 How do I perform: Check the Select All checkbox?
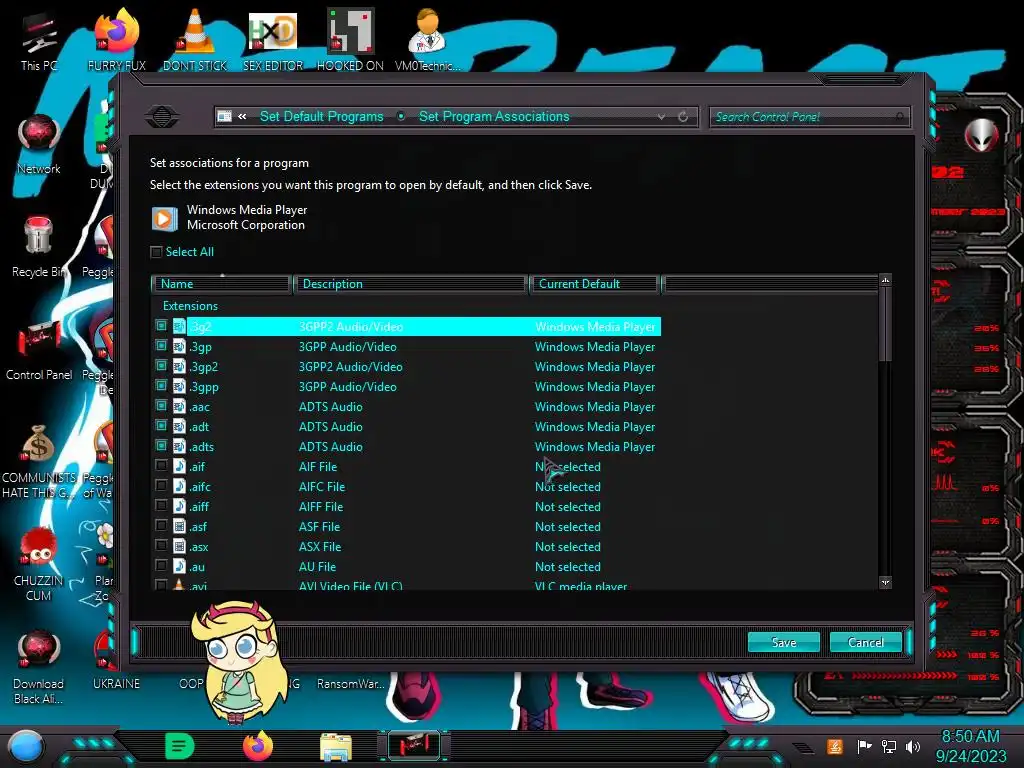coord(156,252)
